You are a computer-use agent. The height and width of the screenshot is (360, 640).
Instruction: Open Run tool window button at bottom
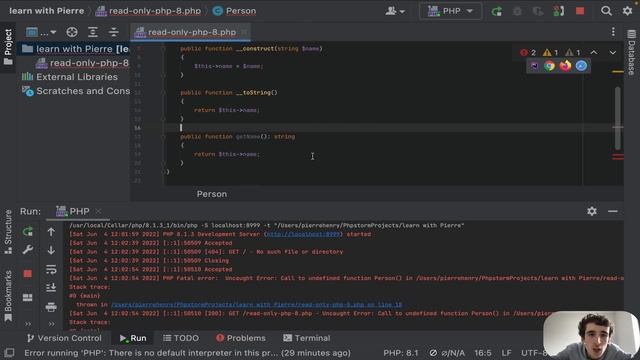click(133, 338)
